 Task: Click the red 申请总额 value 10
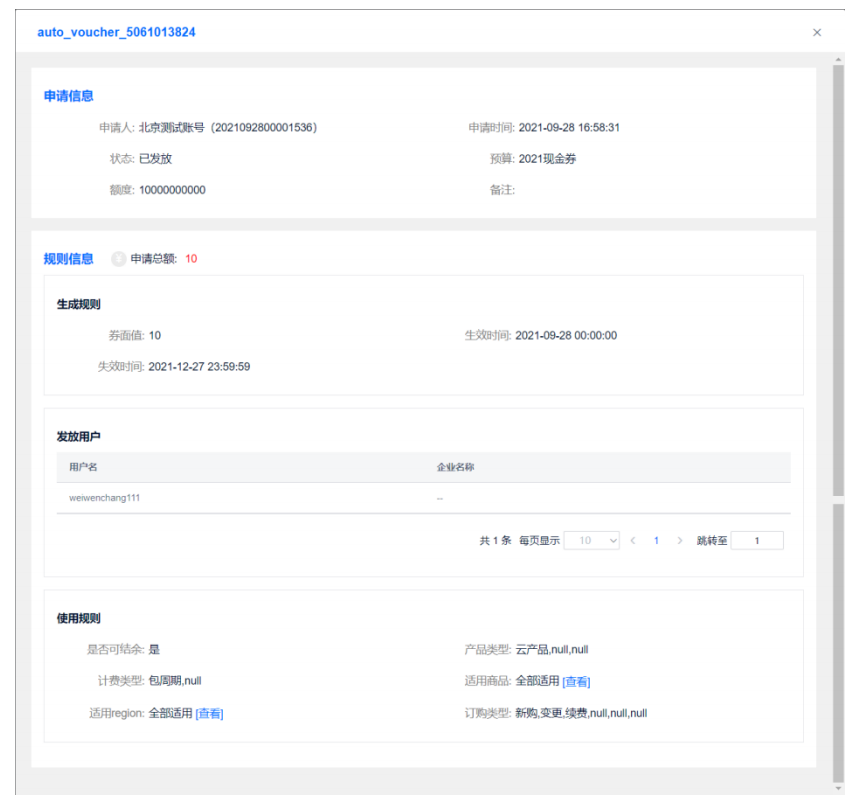[191, 259]
